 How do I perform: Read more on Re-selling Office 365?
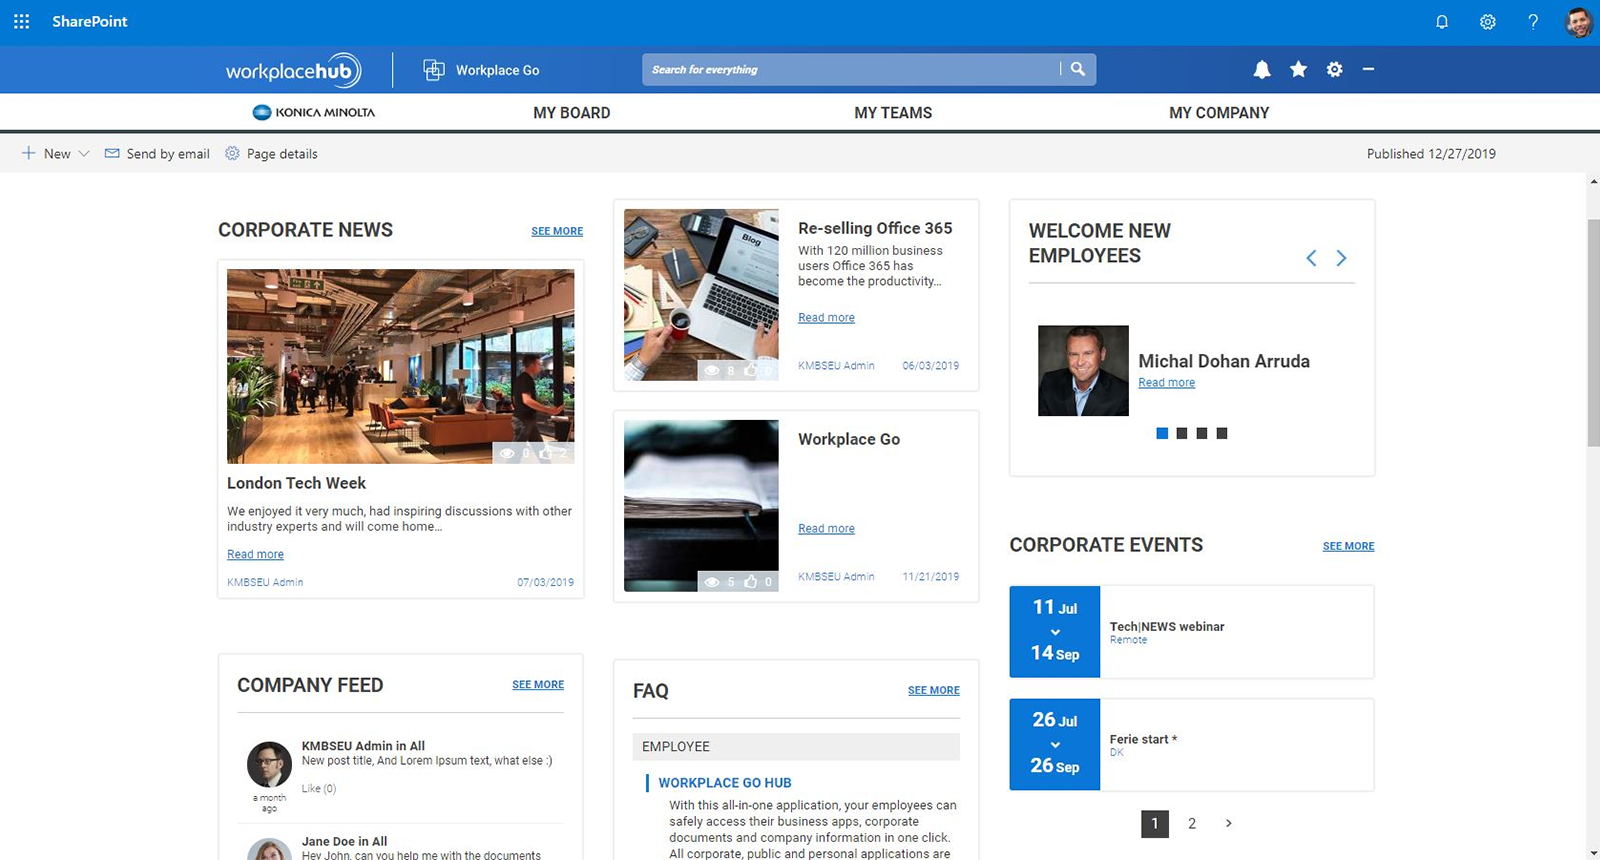(x=826, y=317)
